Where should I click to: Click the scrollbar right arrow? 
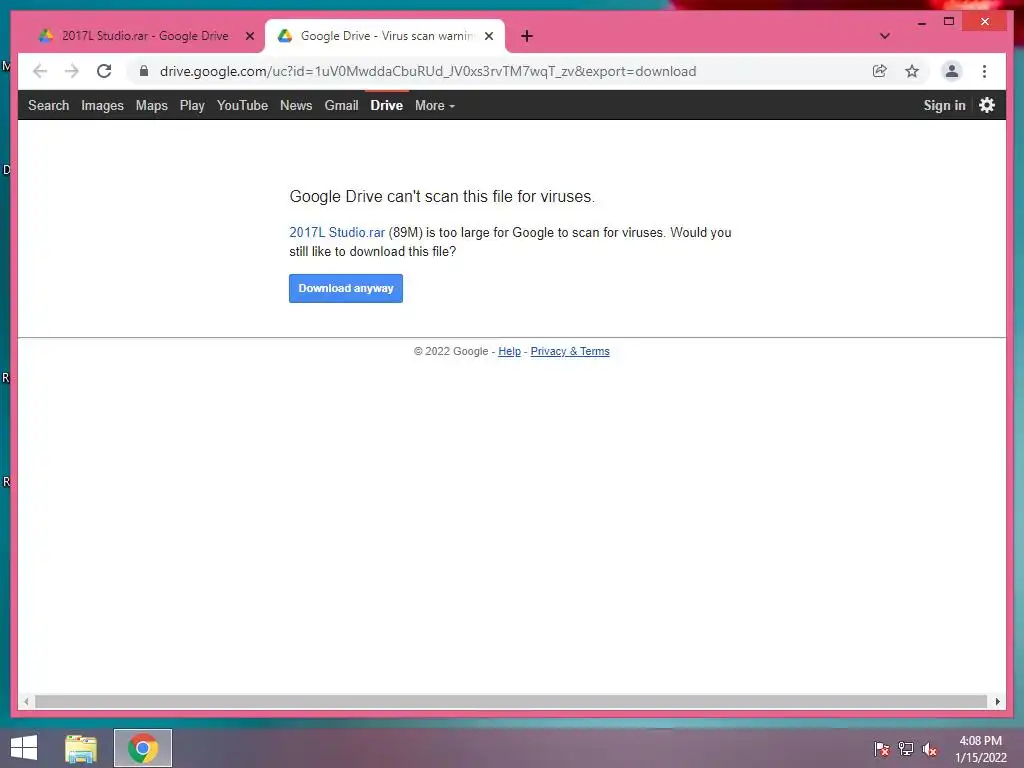997,701
